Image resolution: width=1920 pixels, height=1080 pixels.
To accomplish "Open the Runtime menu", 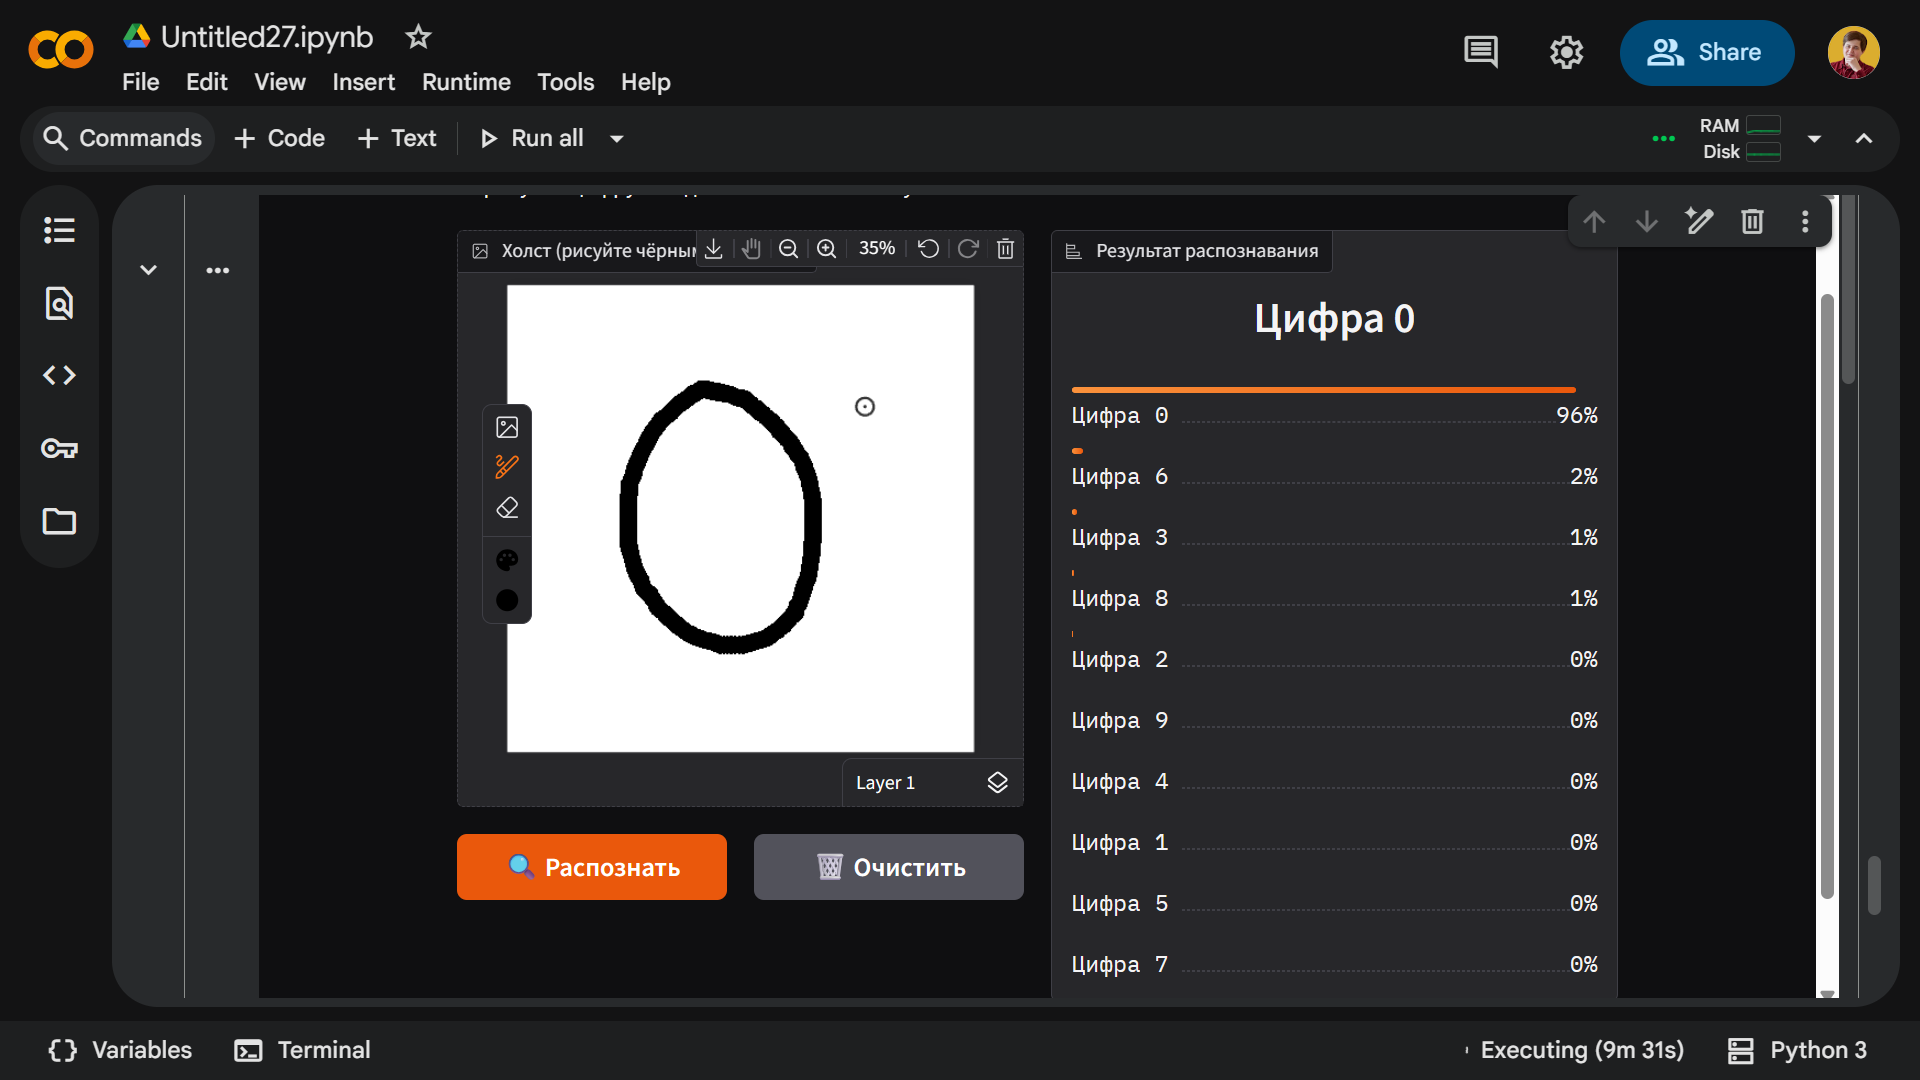I will 466,82.
